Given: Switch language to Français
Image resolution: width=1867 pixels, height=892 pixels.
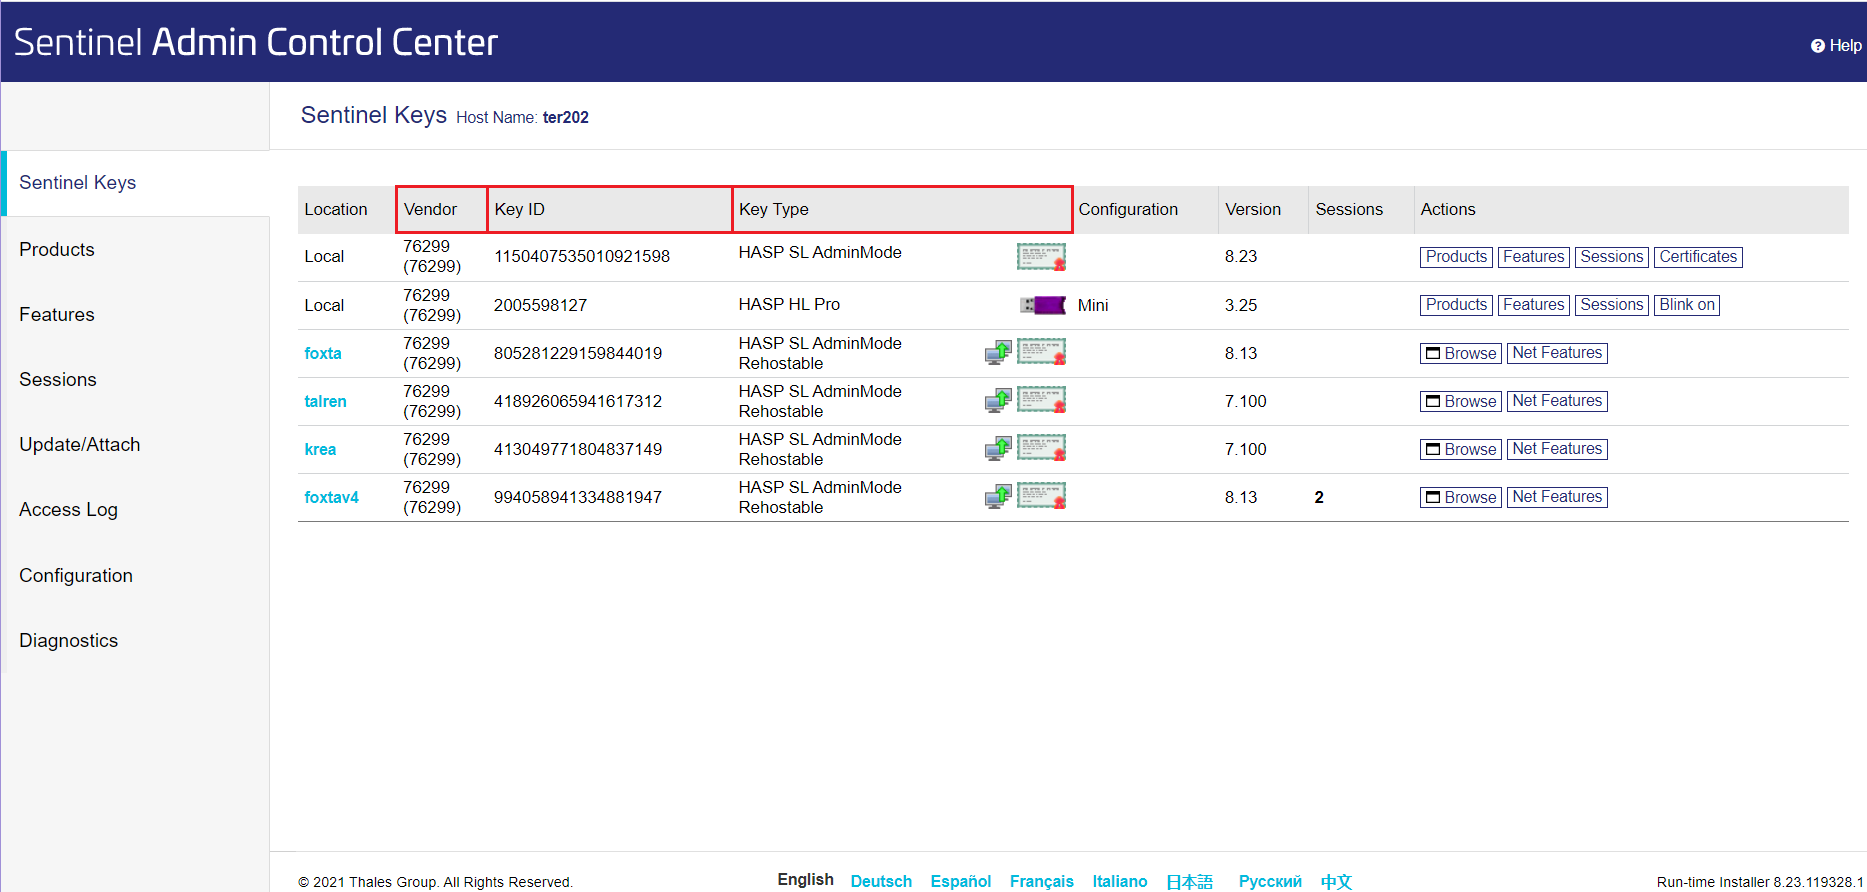Looking at the screenshot, I should tap(1041, 881).
